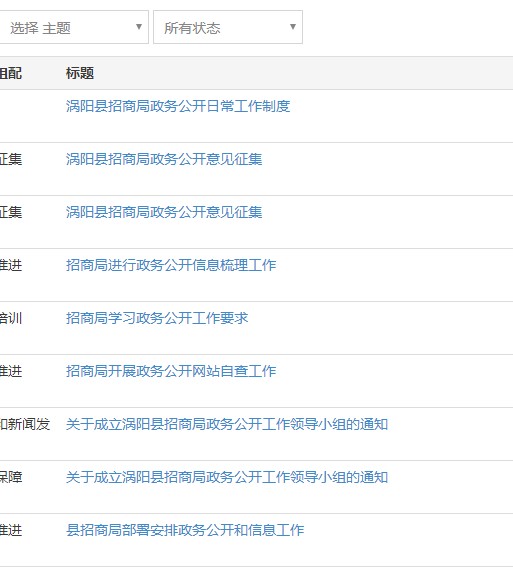Open 招商局开展政务公开网站自查工作 link

171,371
